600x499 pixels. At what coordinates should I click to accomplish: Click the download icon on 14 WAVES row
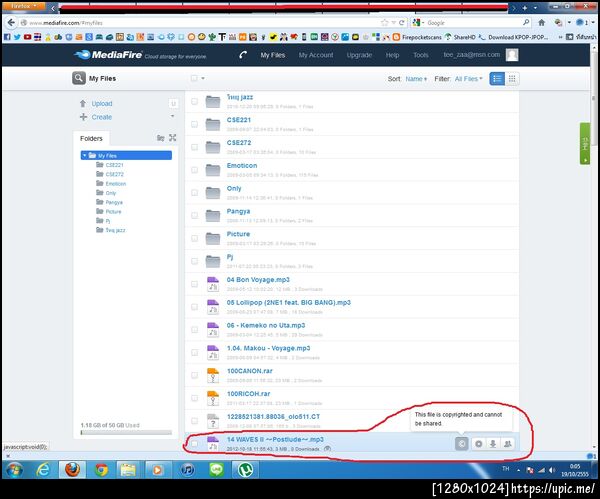point(493,444)
